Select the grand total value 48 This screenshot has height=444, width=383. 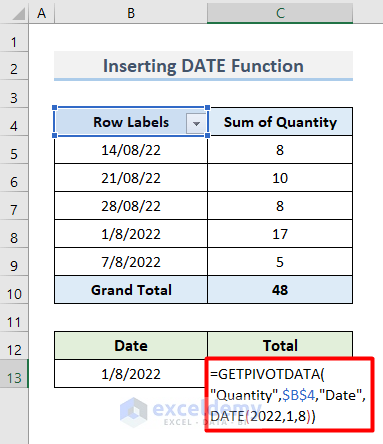[280, 290]
